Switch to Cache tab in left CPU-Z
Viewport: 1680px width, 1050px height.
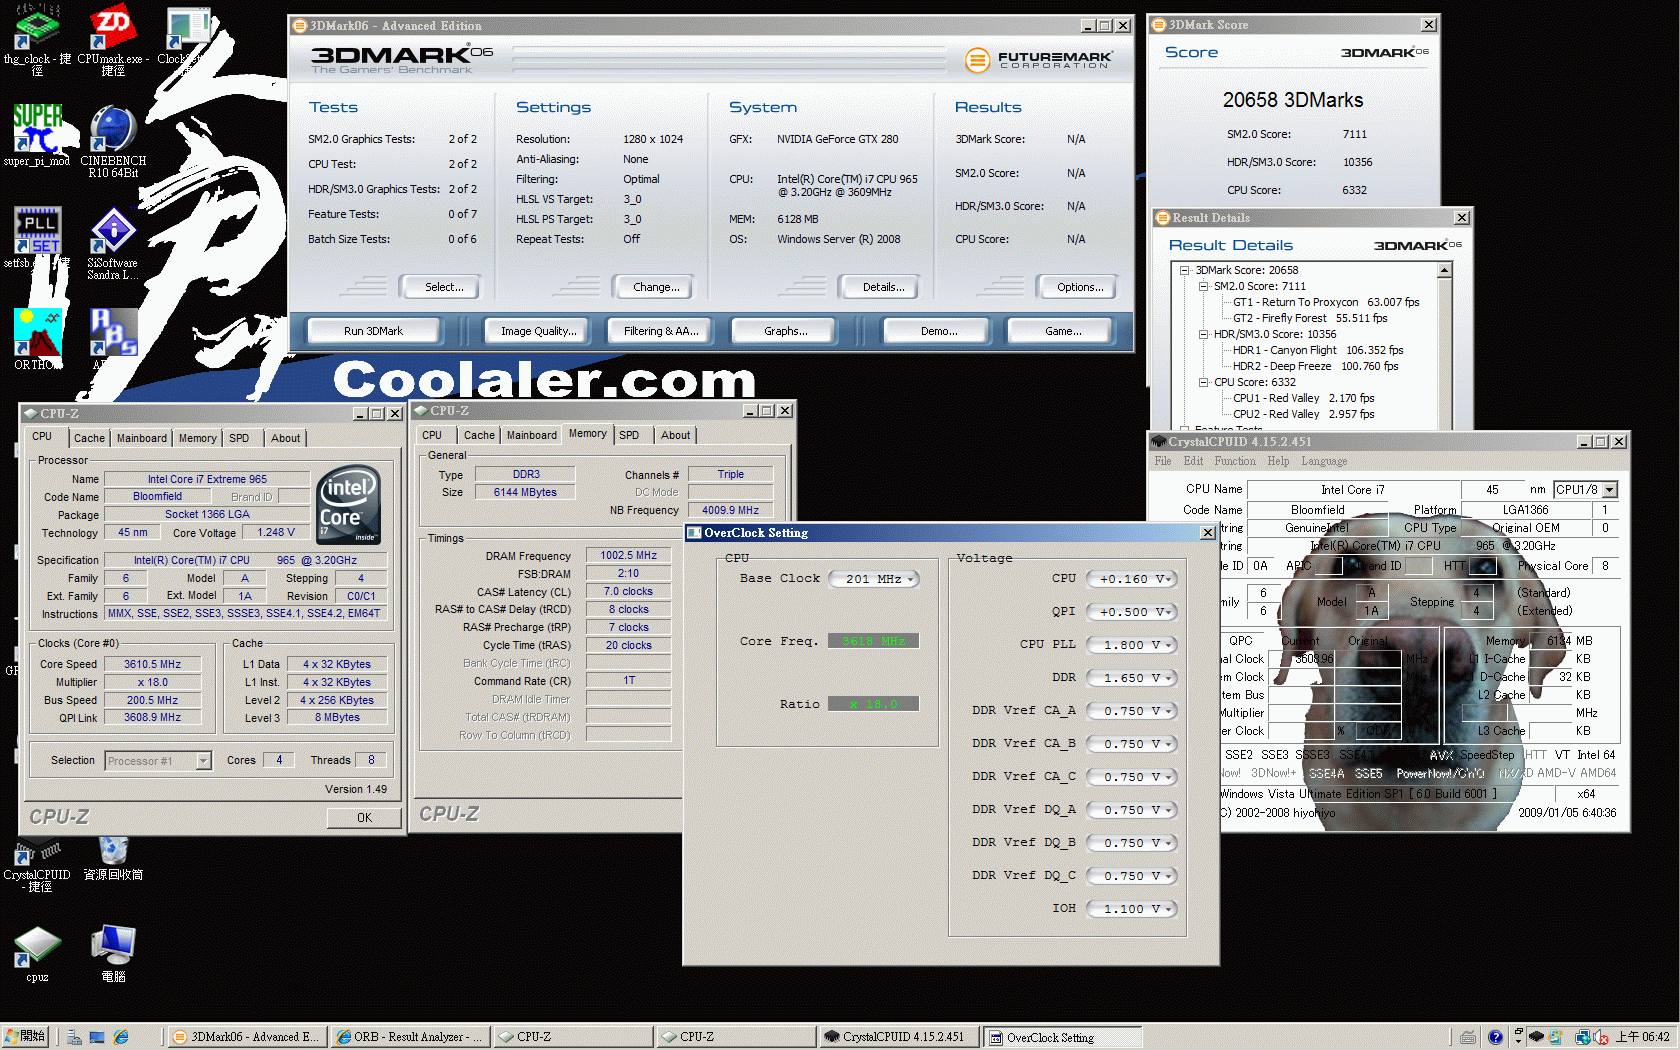[89, 438]
